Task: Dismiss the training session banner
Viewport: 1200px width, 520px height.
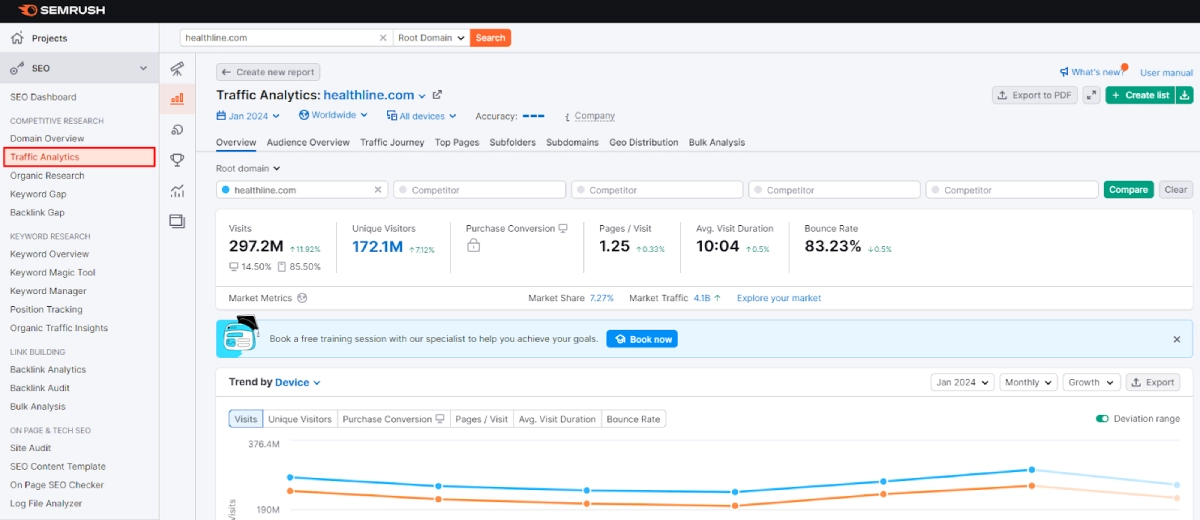Action: (x=1177, y=339)
